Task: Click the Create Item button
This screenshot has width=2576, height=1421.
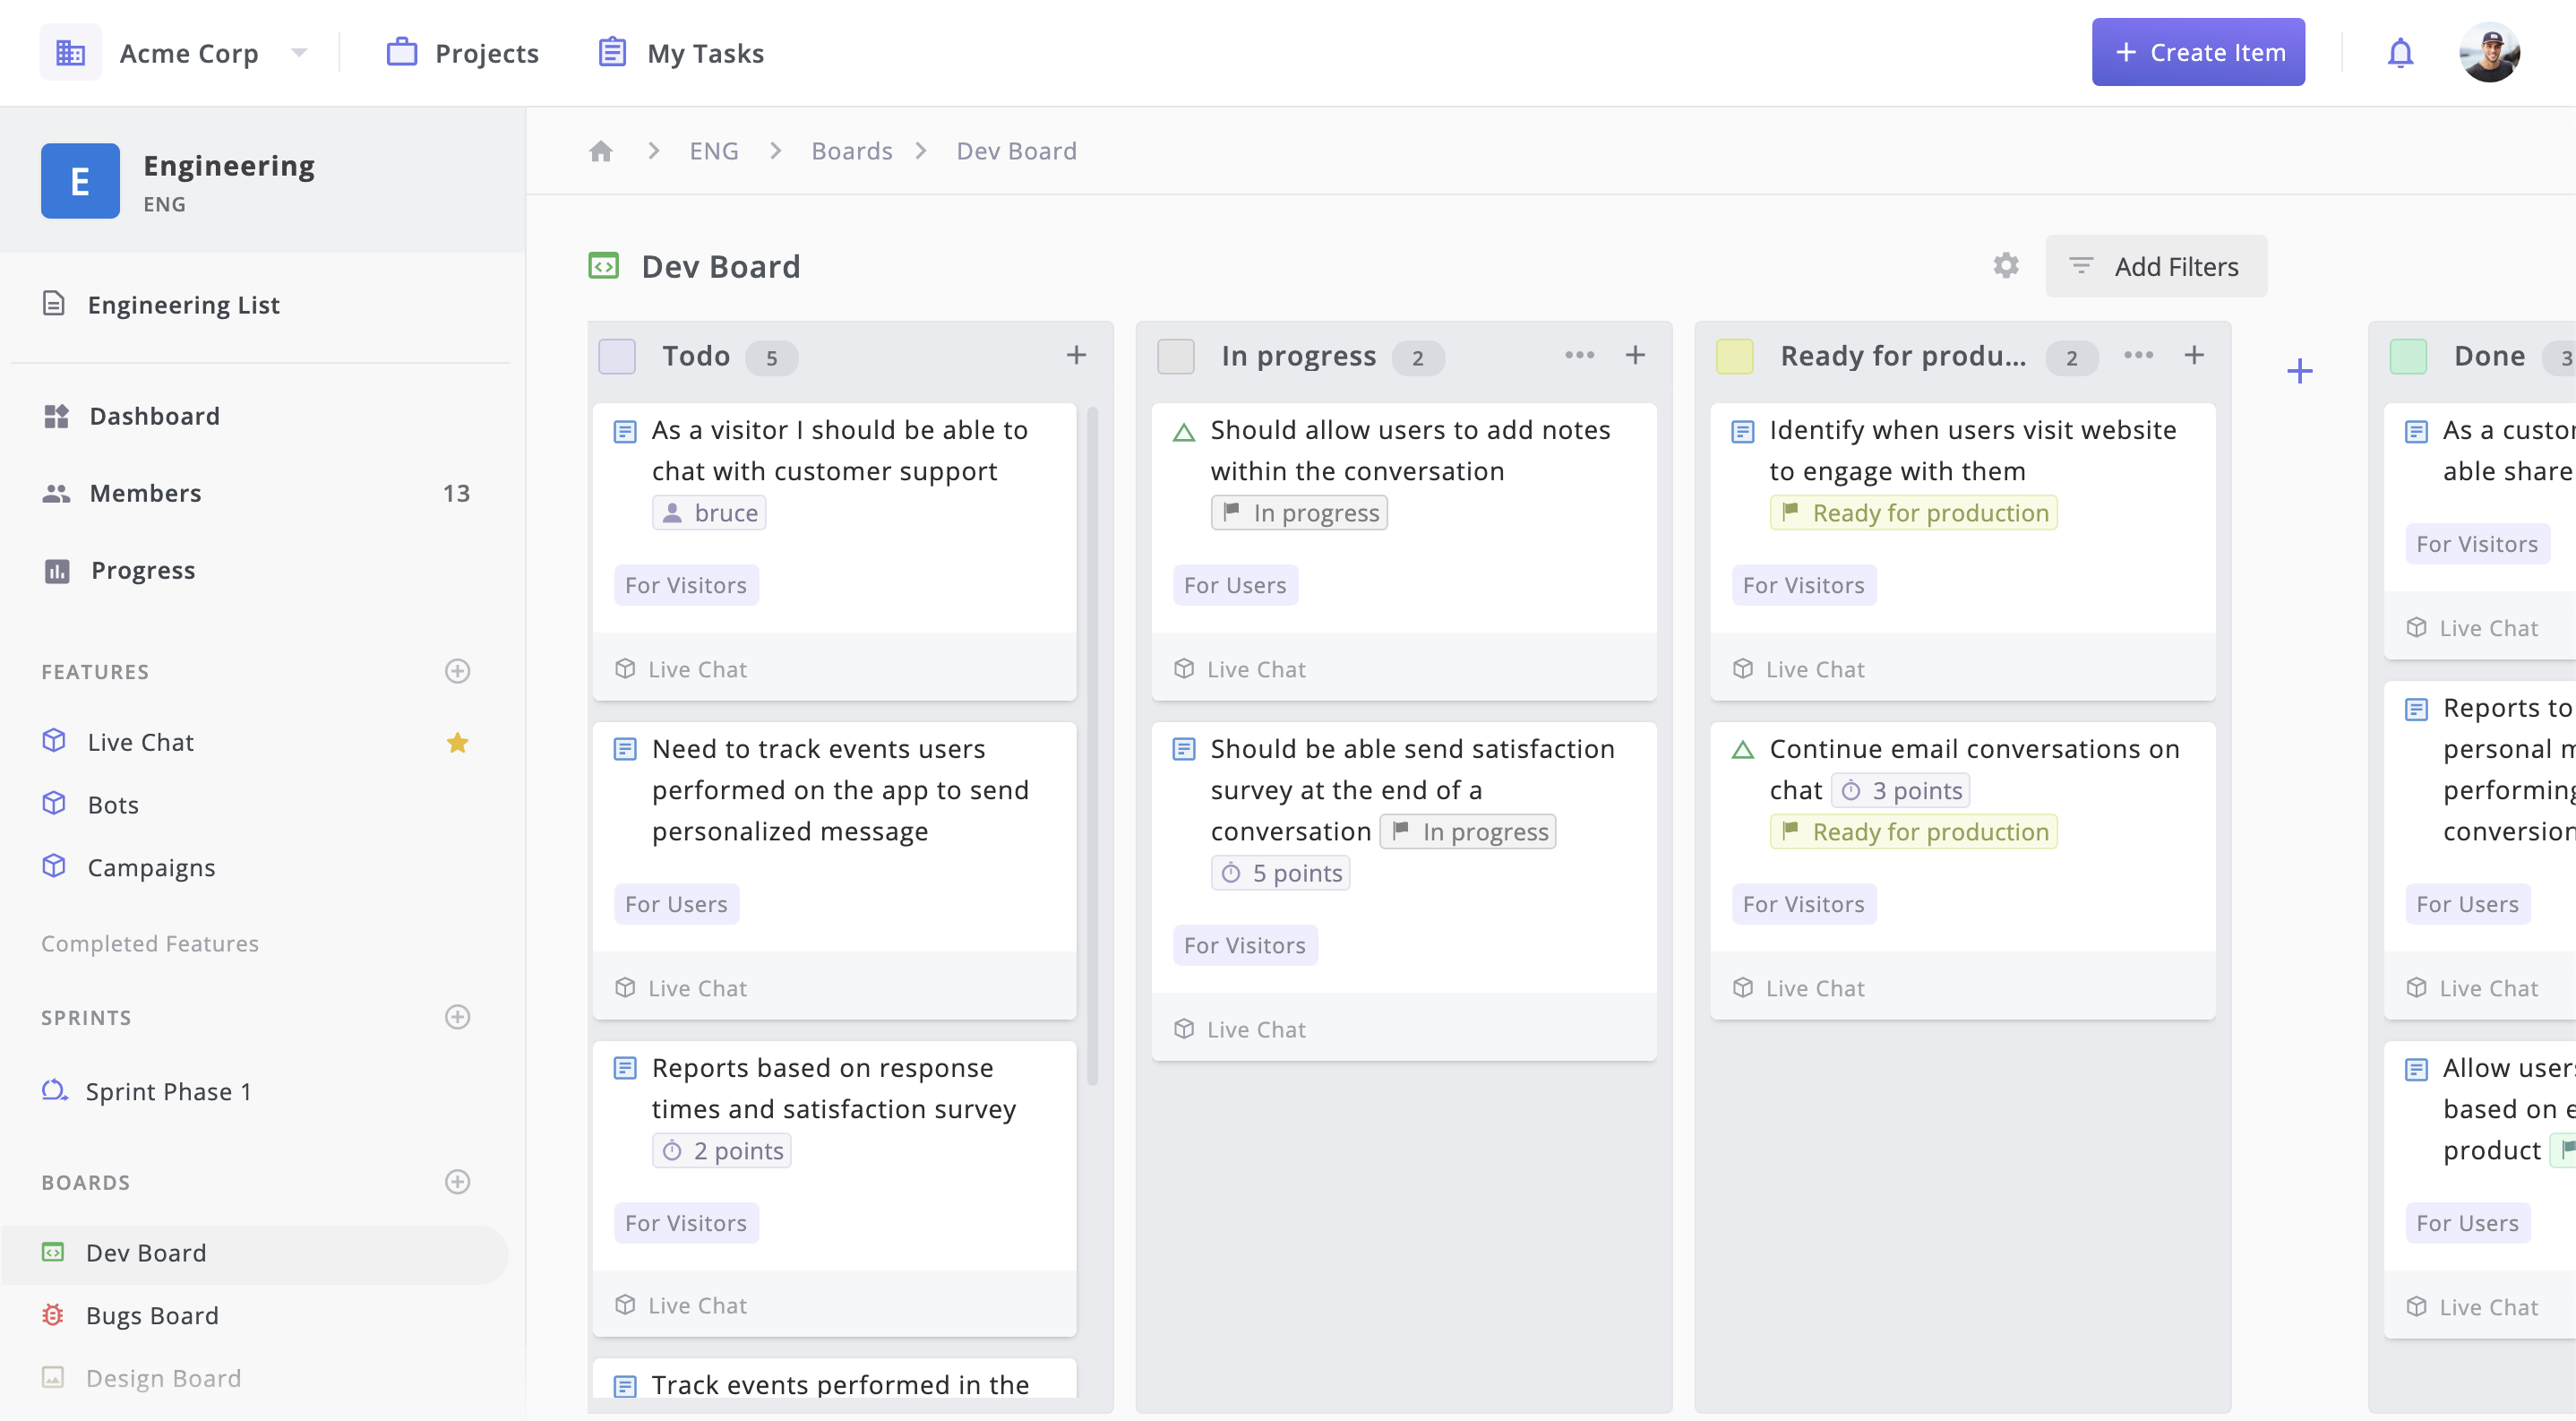Action: (2197, 52)
